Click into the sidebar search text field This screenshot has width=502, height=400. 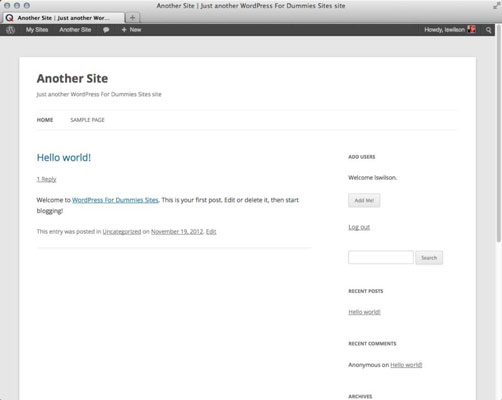click(x=381, y=257)
